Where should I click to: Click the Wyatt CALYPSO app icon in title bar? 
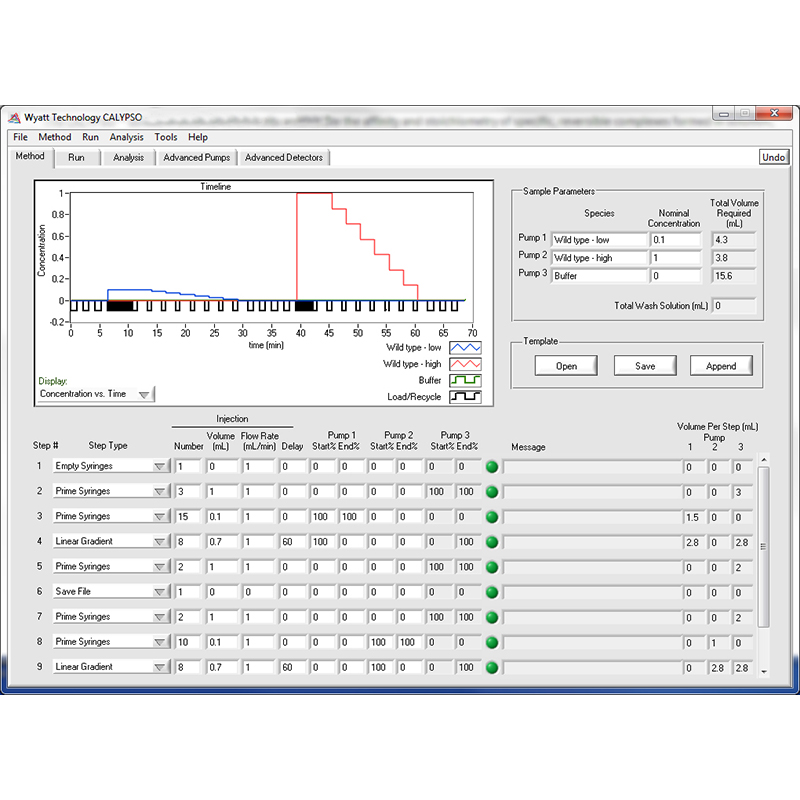click(14, 118)
